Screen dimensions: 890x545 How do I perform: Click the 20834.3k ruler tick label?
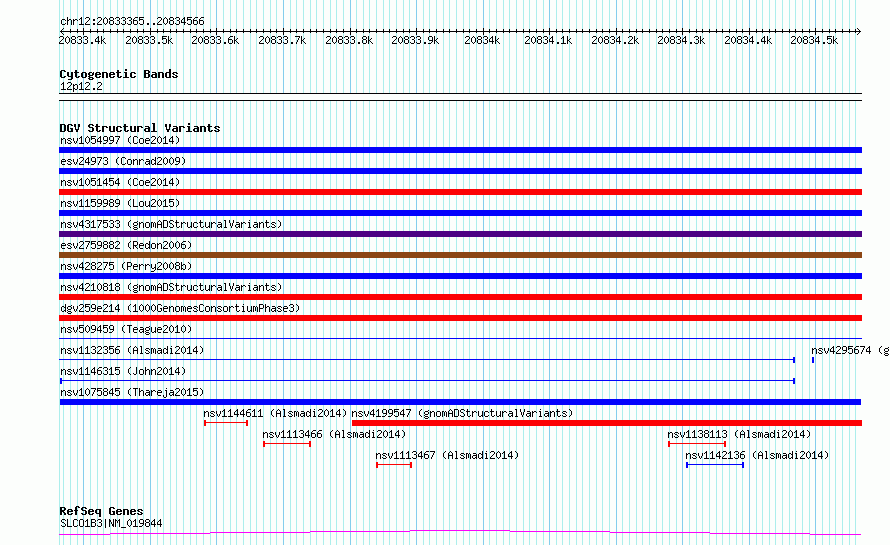pos(681,40)
